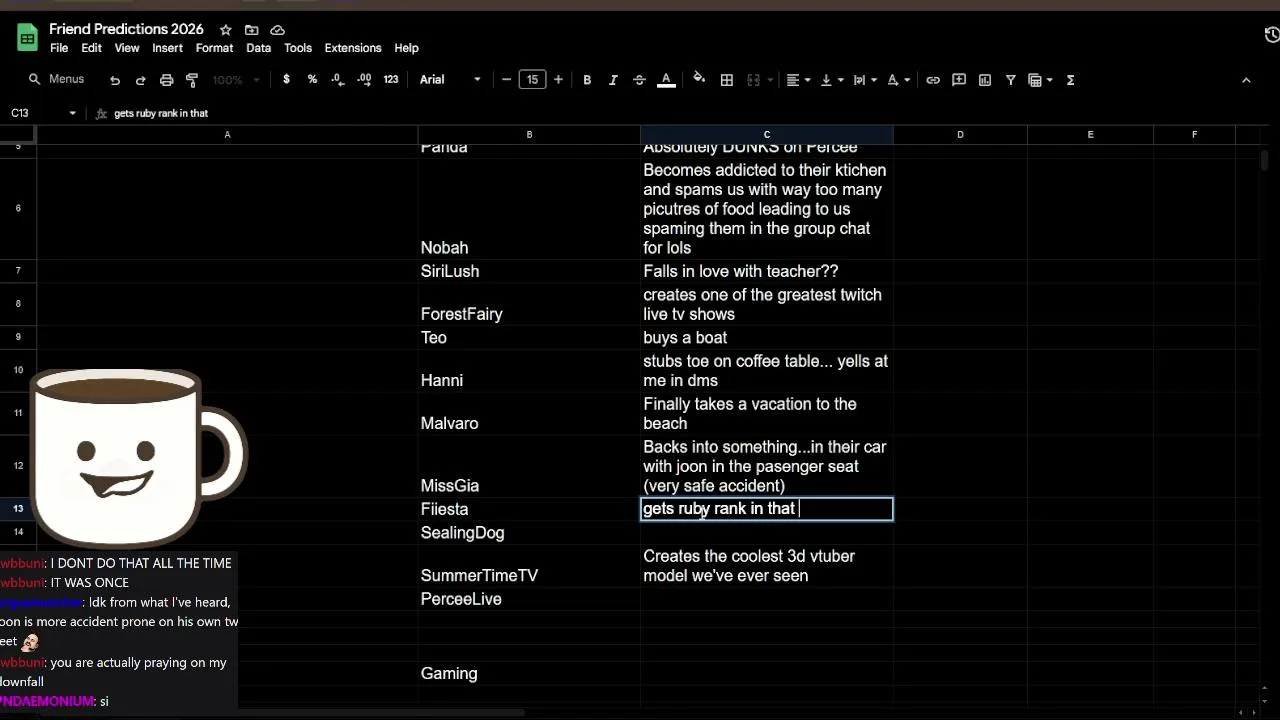Click the cell containing 'SealingDog'

pos(529,533)
